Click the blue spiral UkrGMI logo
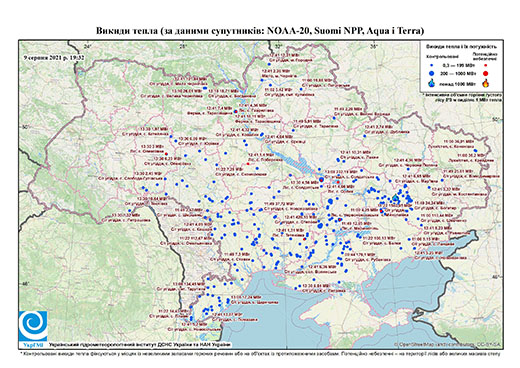 point(33,326)
